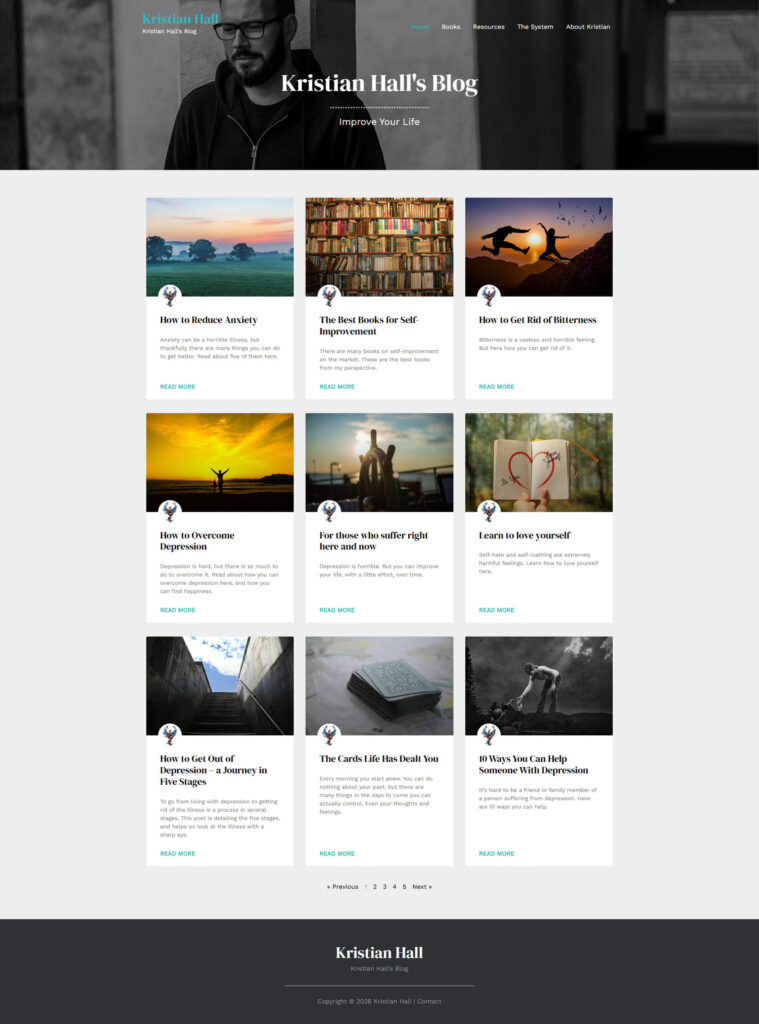
Task: Click author avatar on Best Books for Self-Improvement card
Action: point(329,296)
